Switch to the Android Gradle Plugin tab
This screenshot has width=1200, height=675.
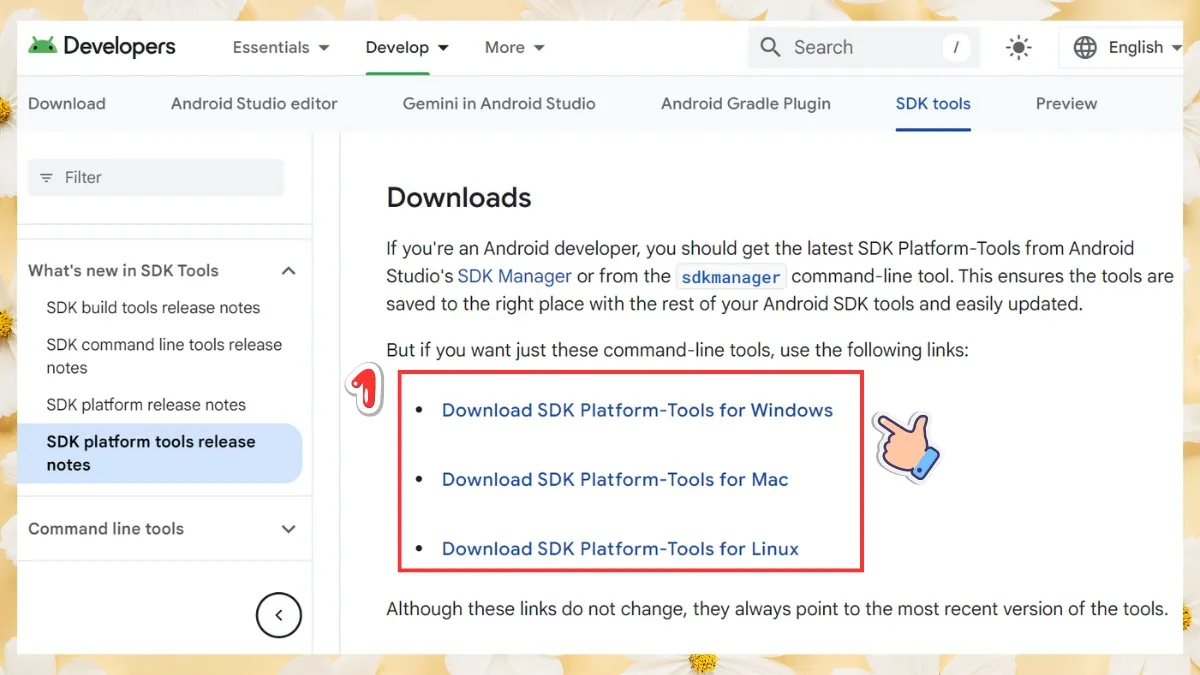[744, 103]
